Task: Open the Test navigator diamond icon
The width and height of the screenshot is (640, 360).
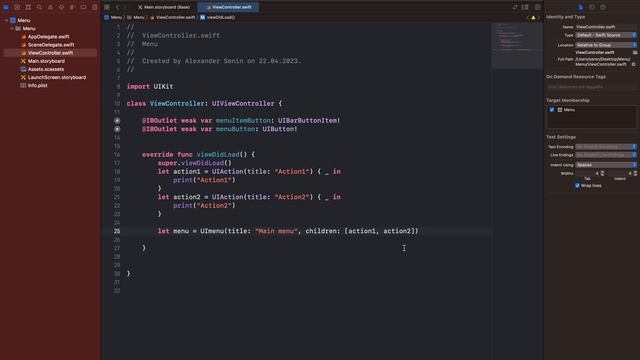Action: pyautogui.click(x=61, y=7)
